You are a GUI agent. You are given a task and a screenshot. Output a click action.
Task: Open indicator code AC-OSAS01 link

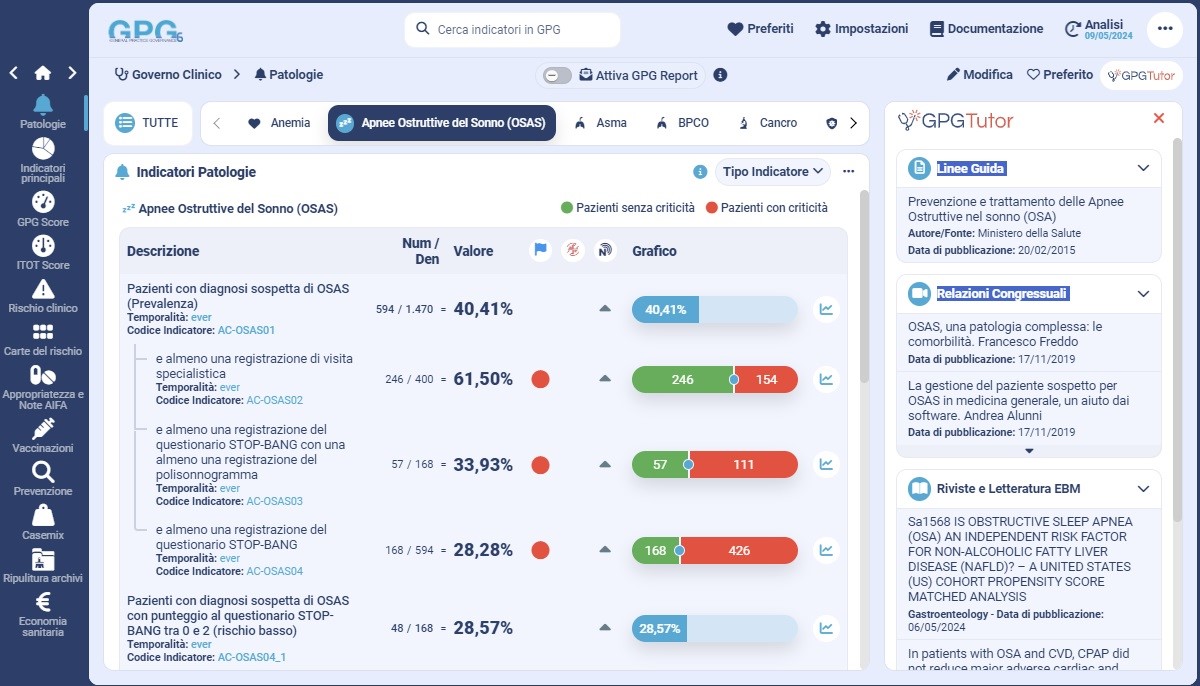(246, 330)
